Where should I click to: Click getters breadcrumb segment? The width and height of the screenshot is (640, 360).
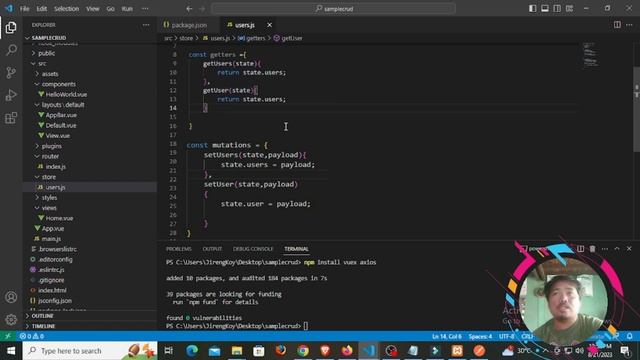(252, 38)
